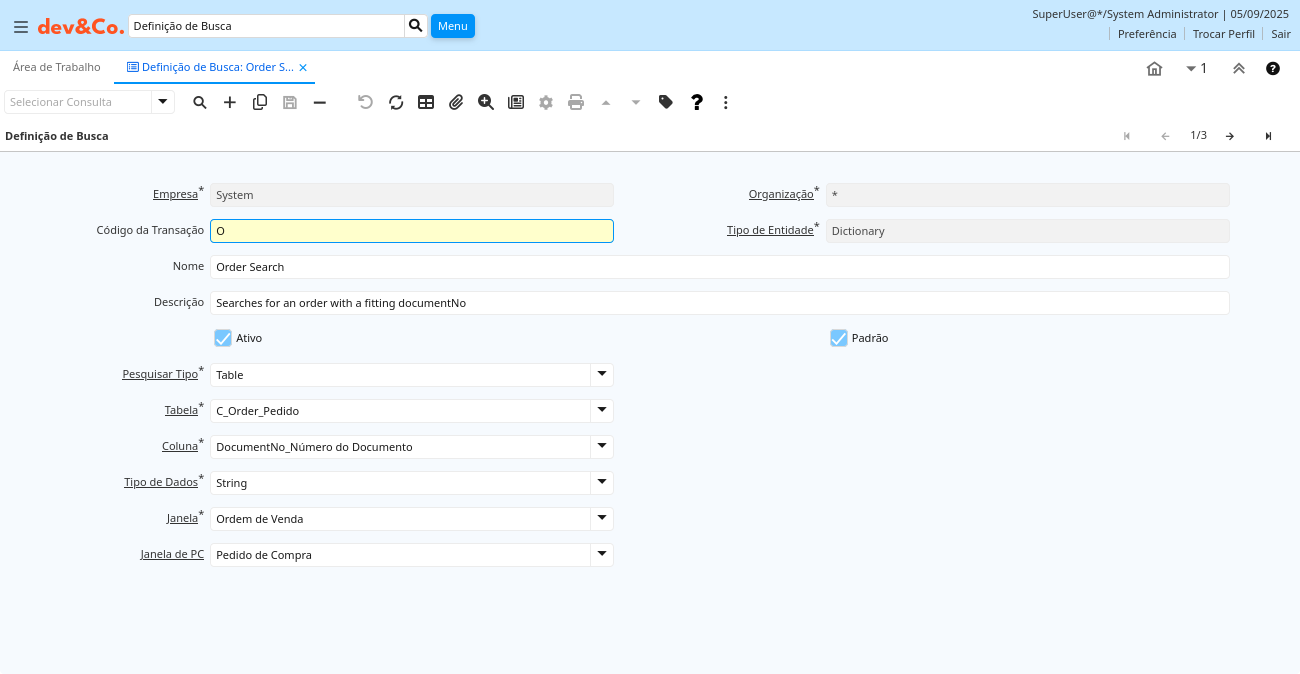Click the Home icon at top right

(1154, 69)
